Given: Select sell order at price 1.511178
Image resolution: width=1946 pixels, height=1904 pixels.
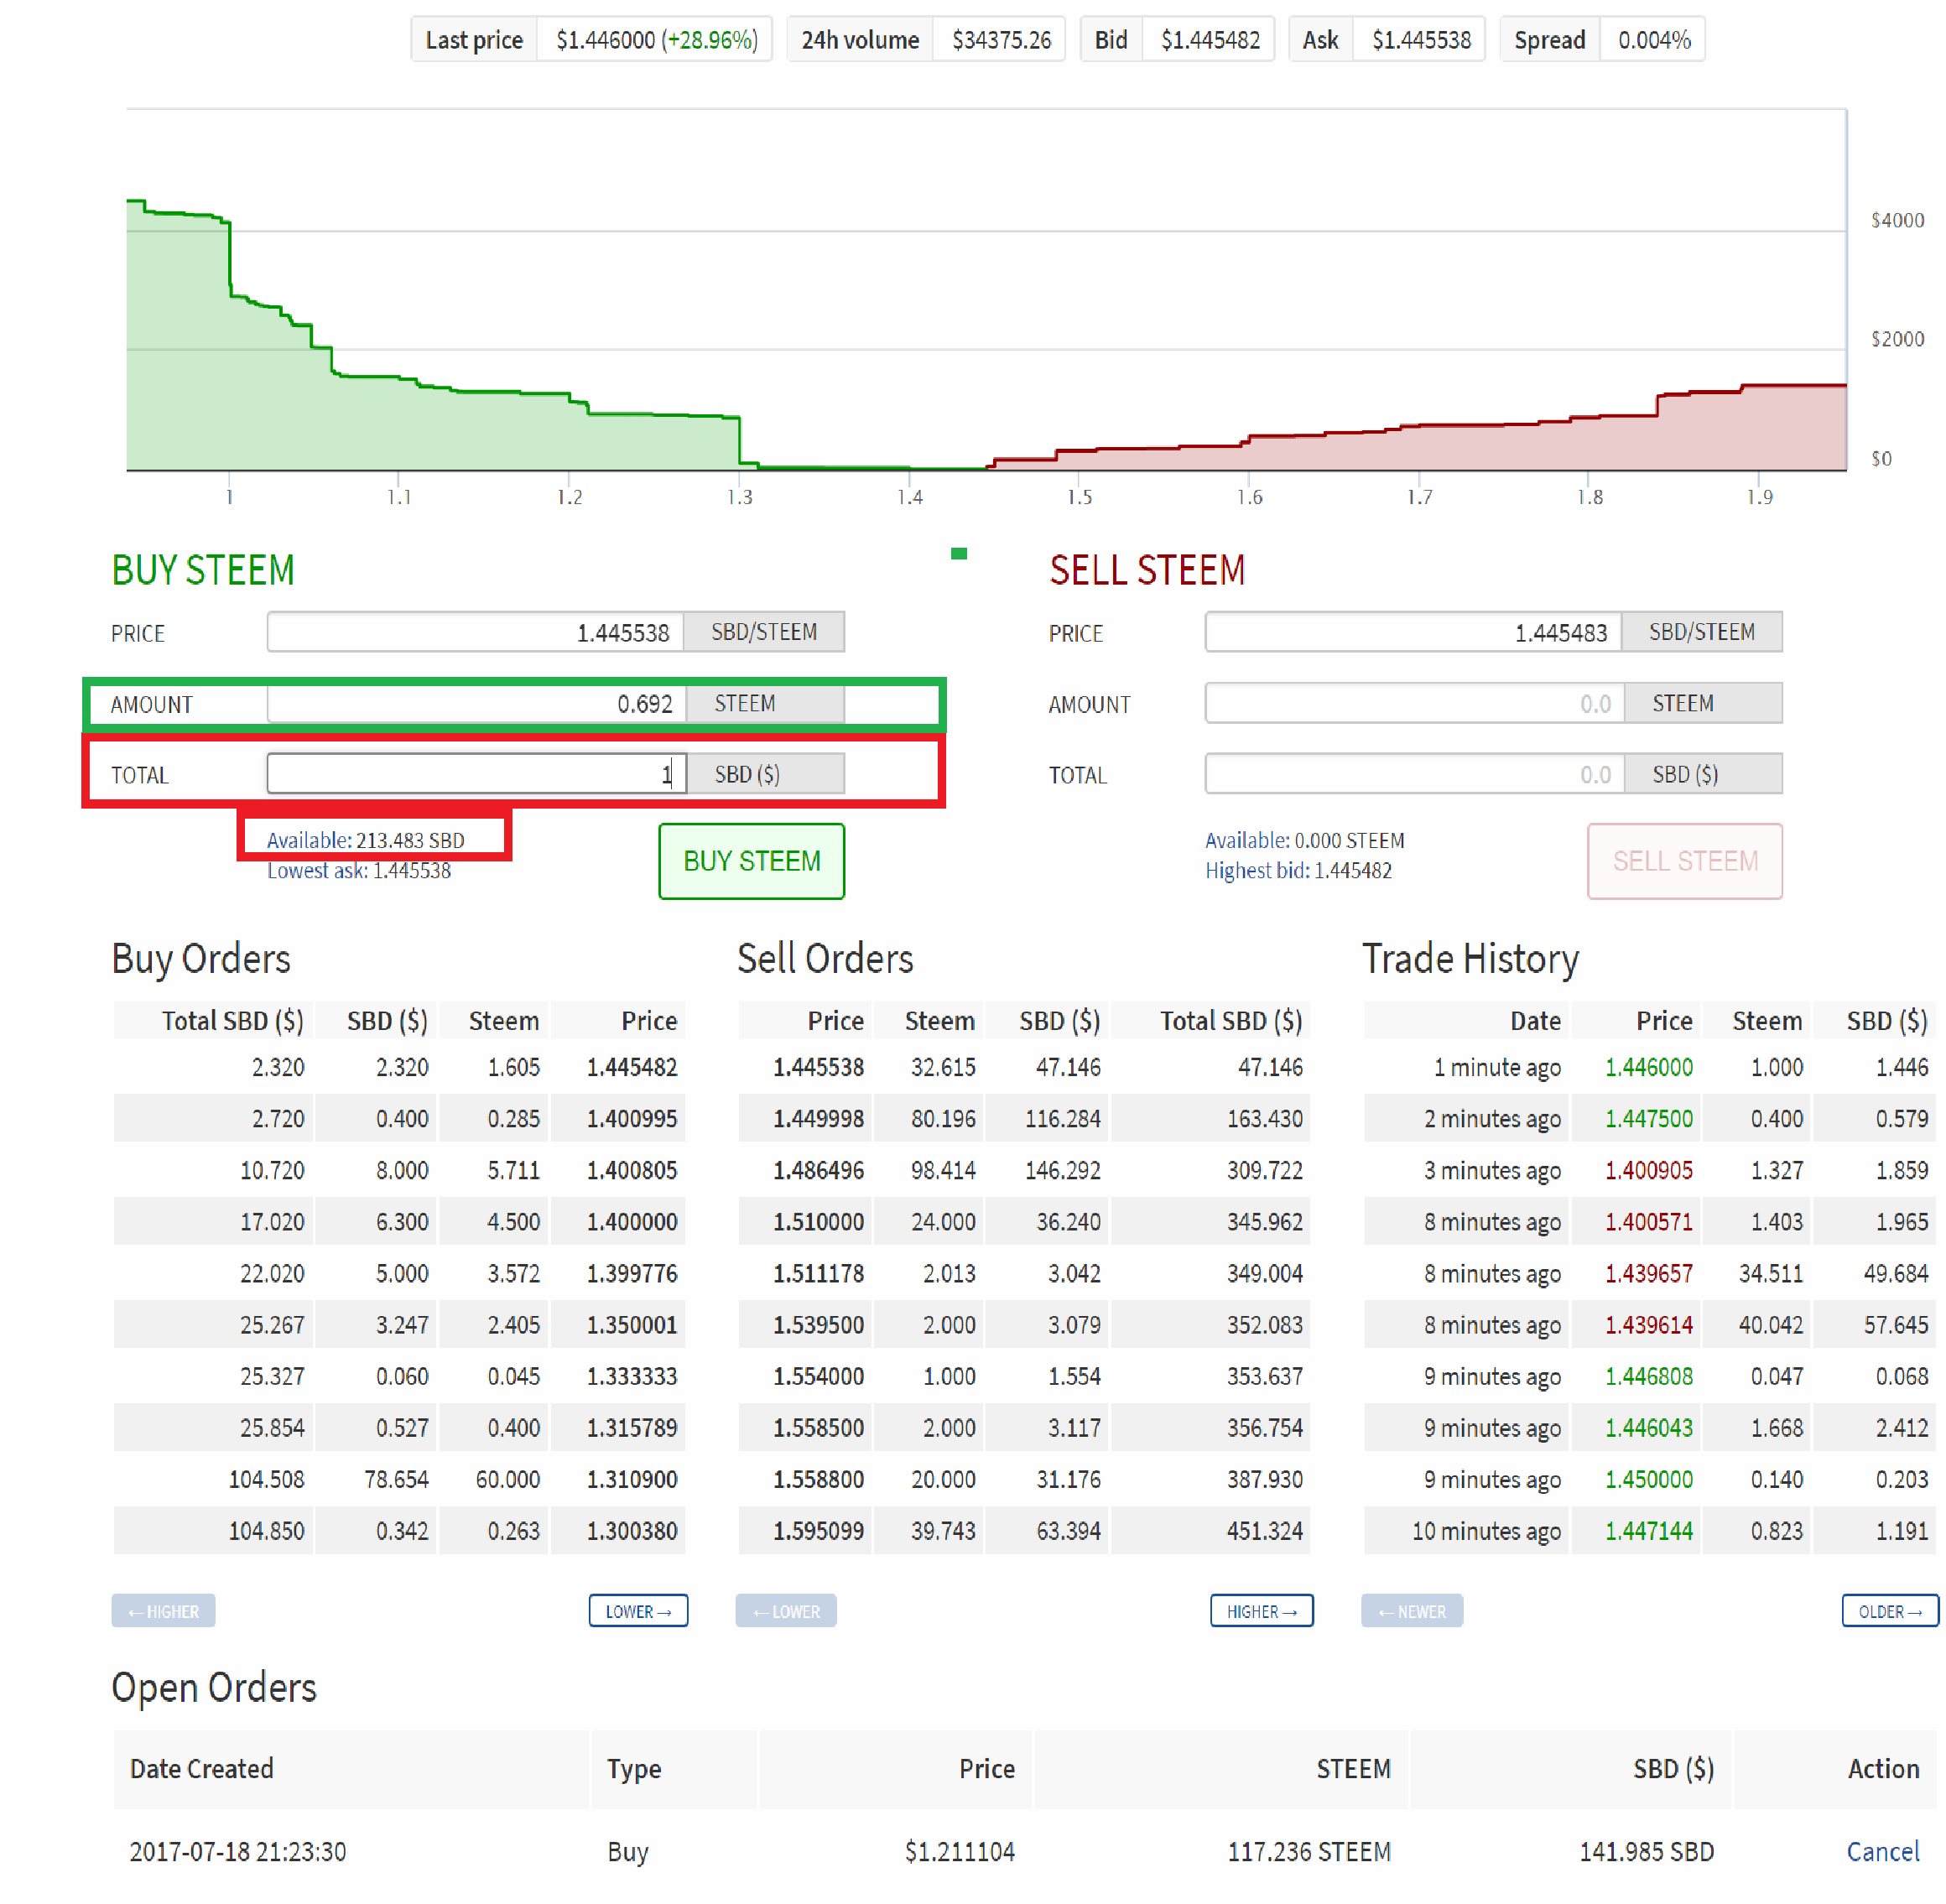Looking at the screenshot, I should coord(1024,1273).
